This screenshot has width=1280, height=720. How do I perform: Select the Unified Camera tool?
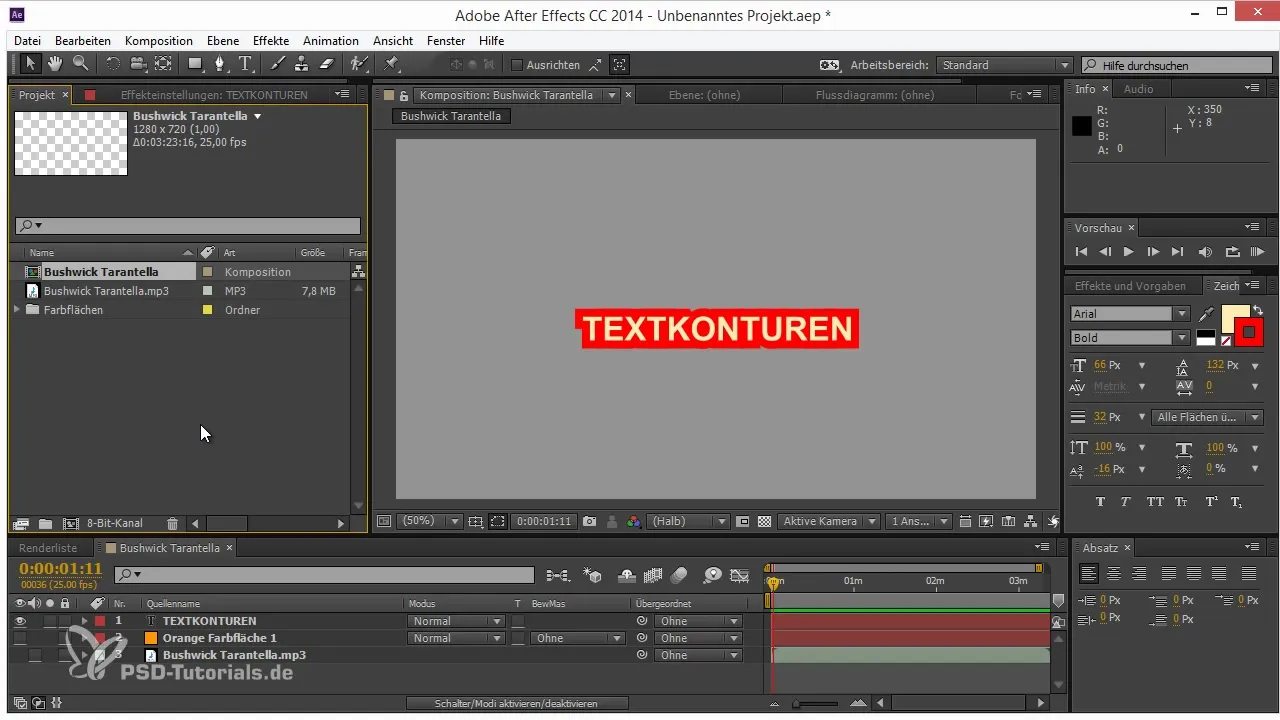pos(138,64)
